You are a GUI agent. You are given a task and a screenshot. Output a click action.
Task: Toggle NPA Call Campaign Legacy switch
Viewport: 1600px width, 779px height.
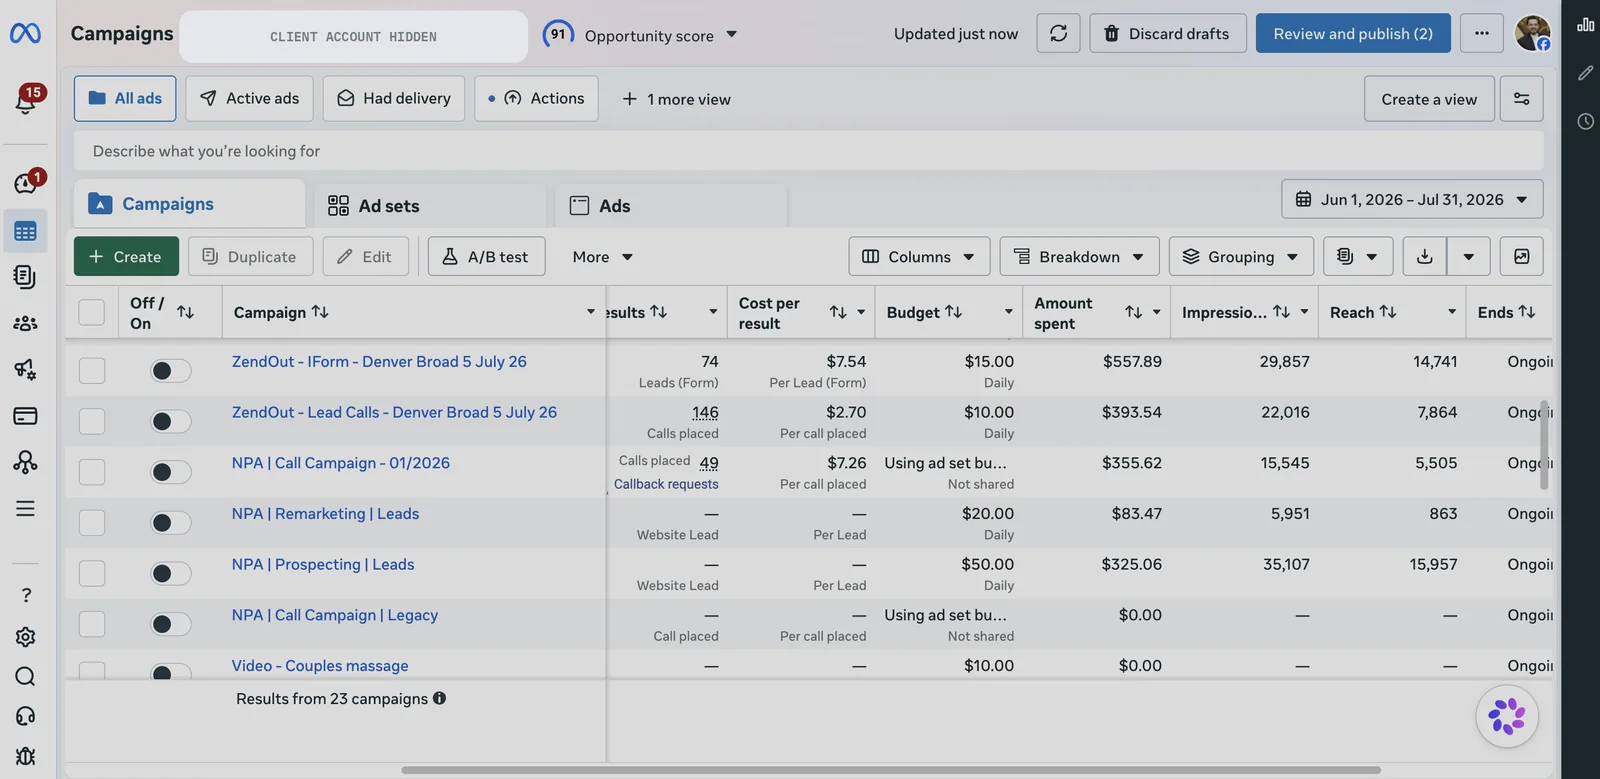click(x=171, y=624)
